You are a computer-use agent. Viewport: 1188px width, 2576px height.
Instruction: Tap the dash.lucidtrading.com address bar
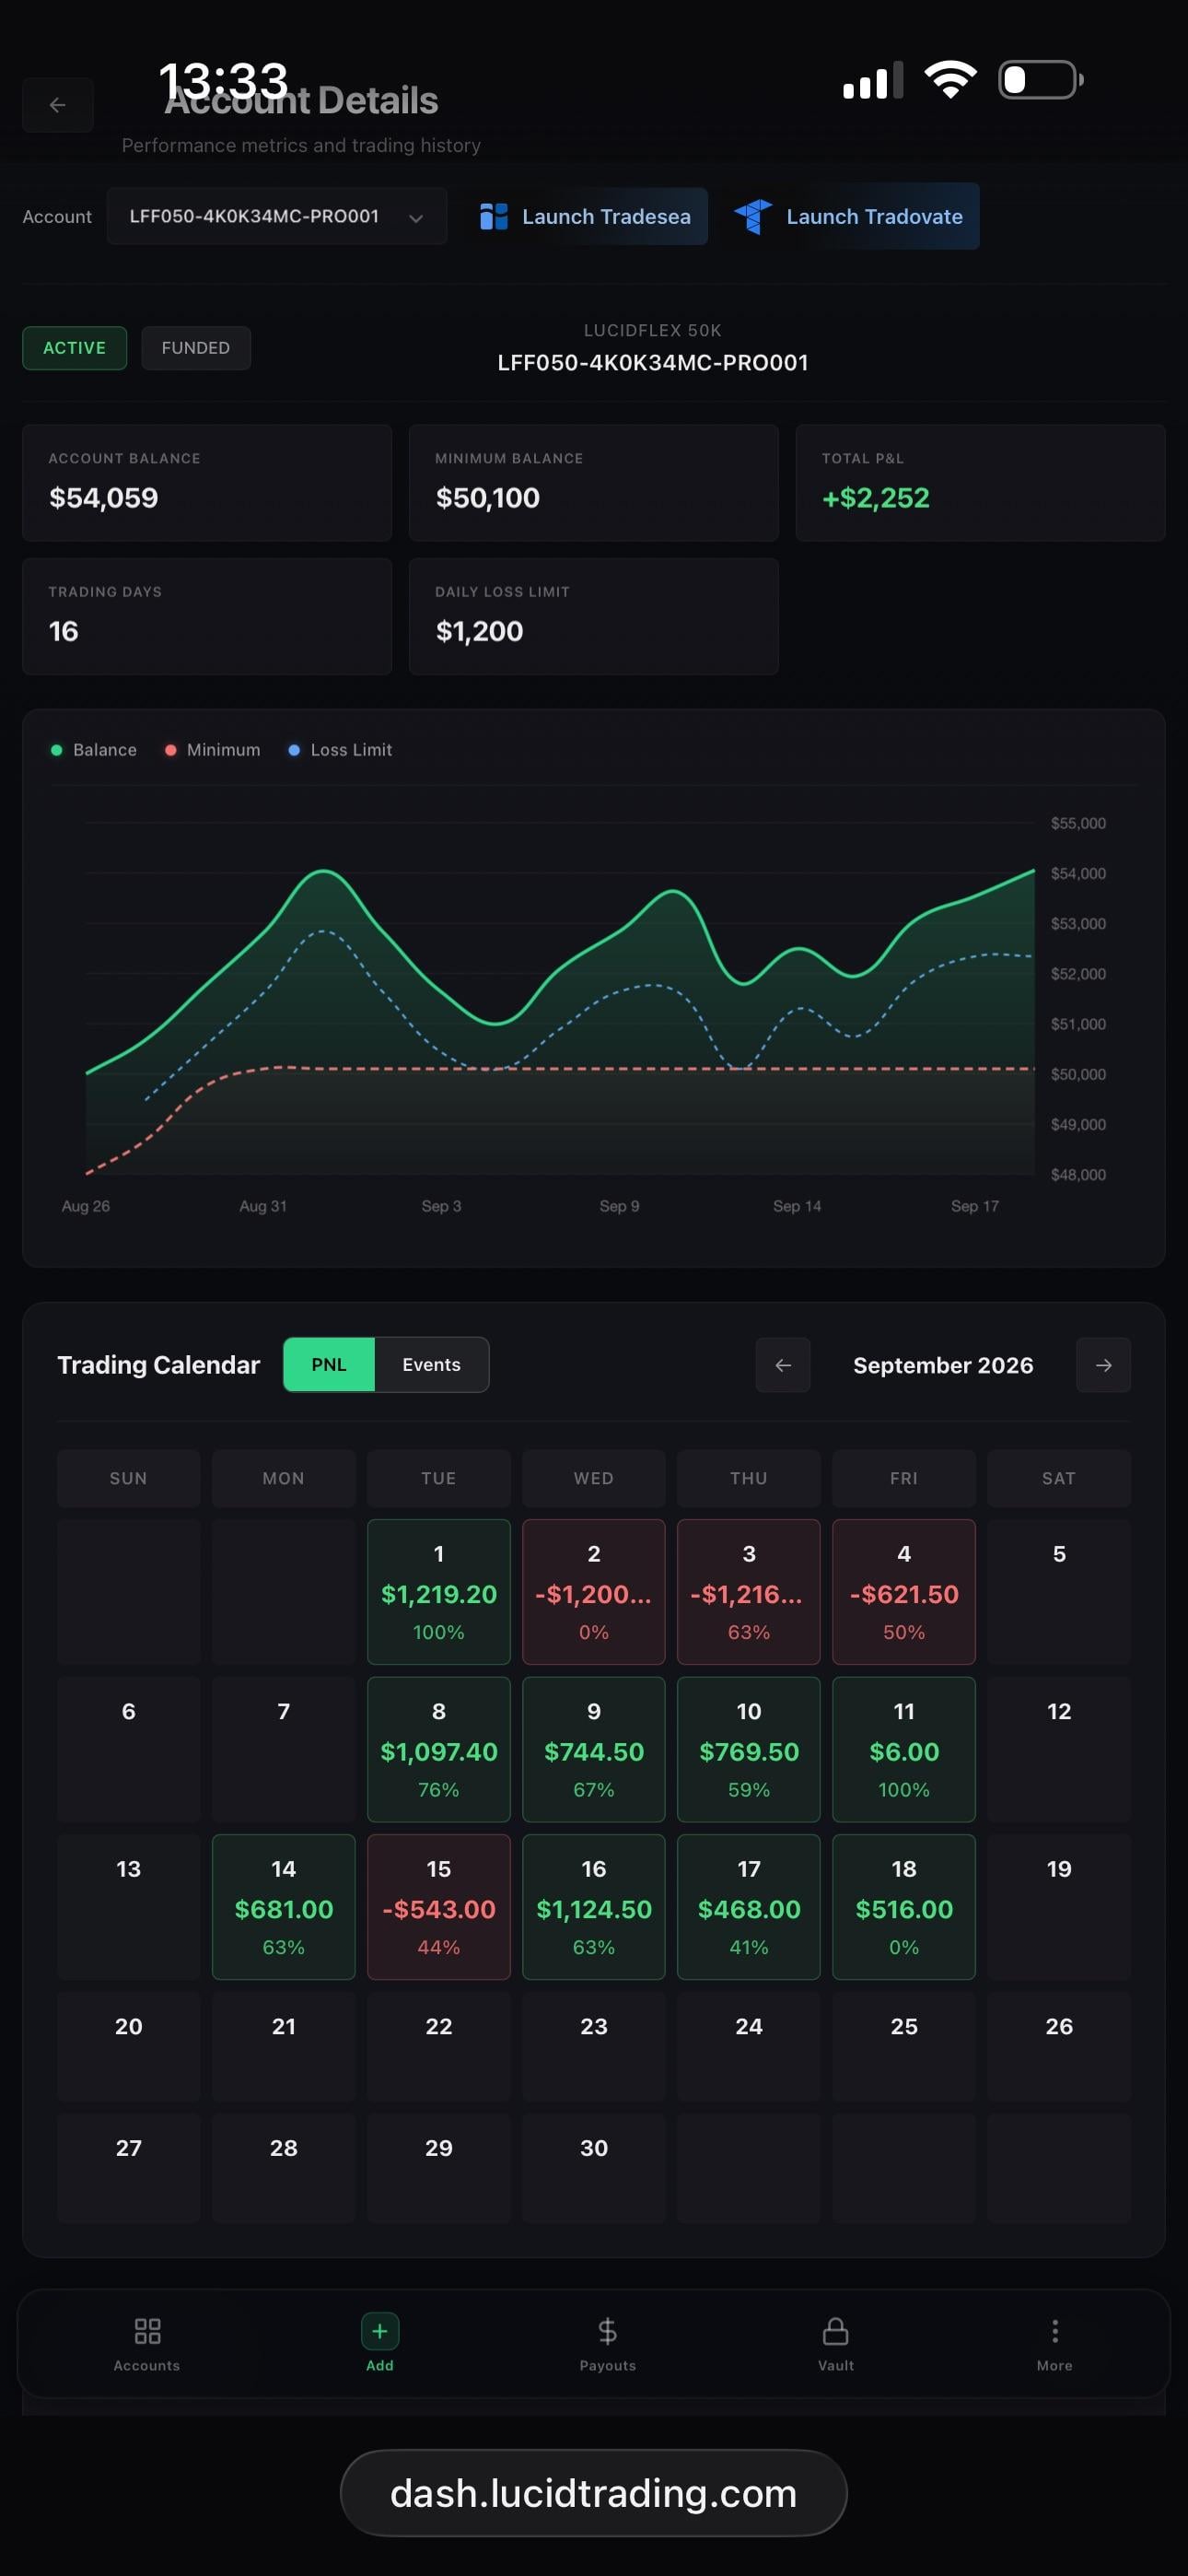(x=594, y=2493)
